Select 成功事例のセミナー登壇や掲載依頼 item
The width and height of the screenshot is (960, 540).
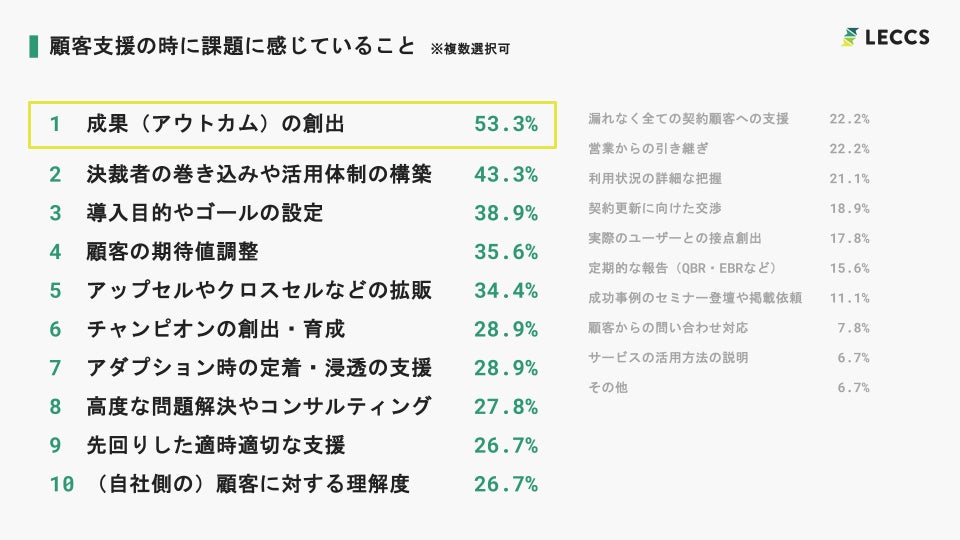click(695, 298)
